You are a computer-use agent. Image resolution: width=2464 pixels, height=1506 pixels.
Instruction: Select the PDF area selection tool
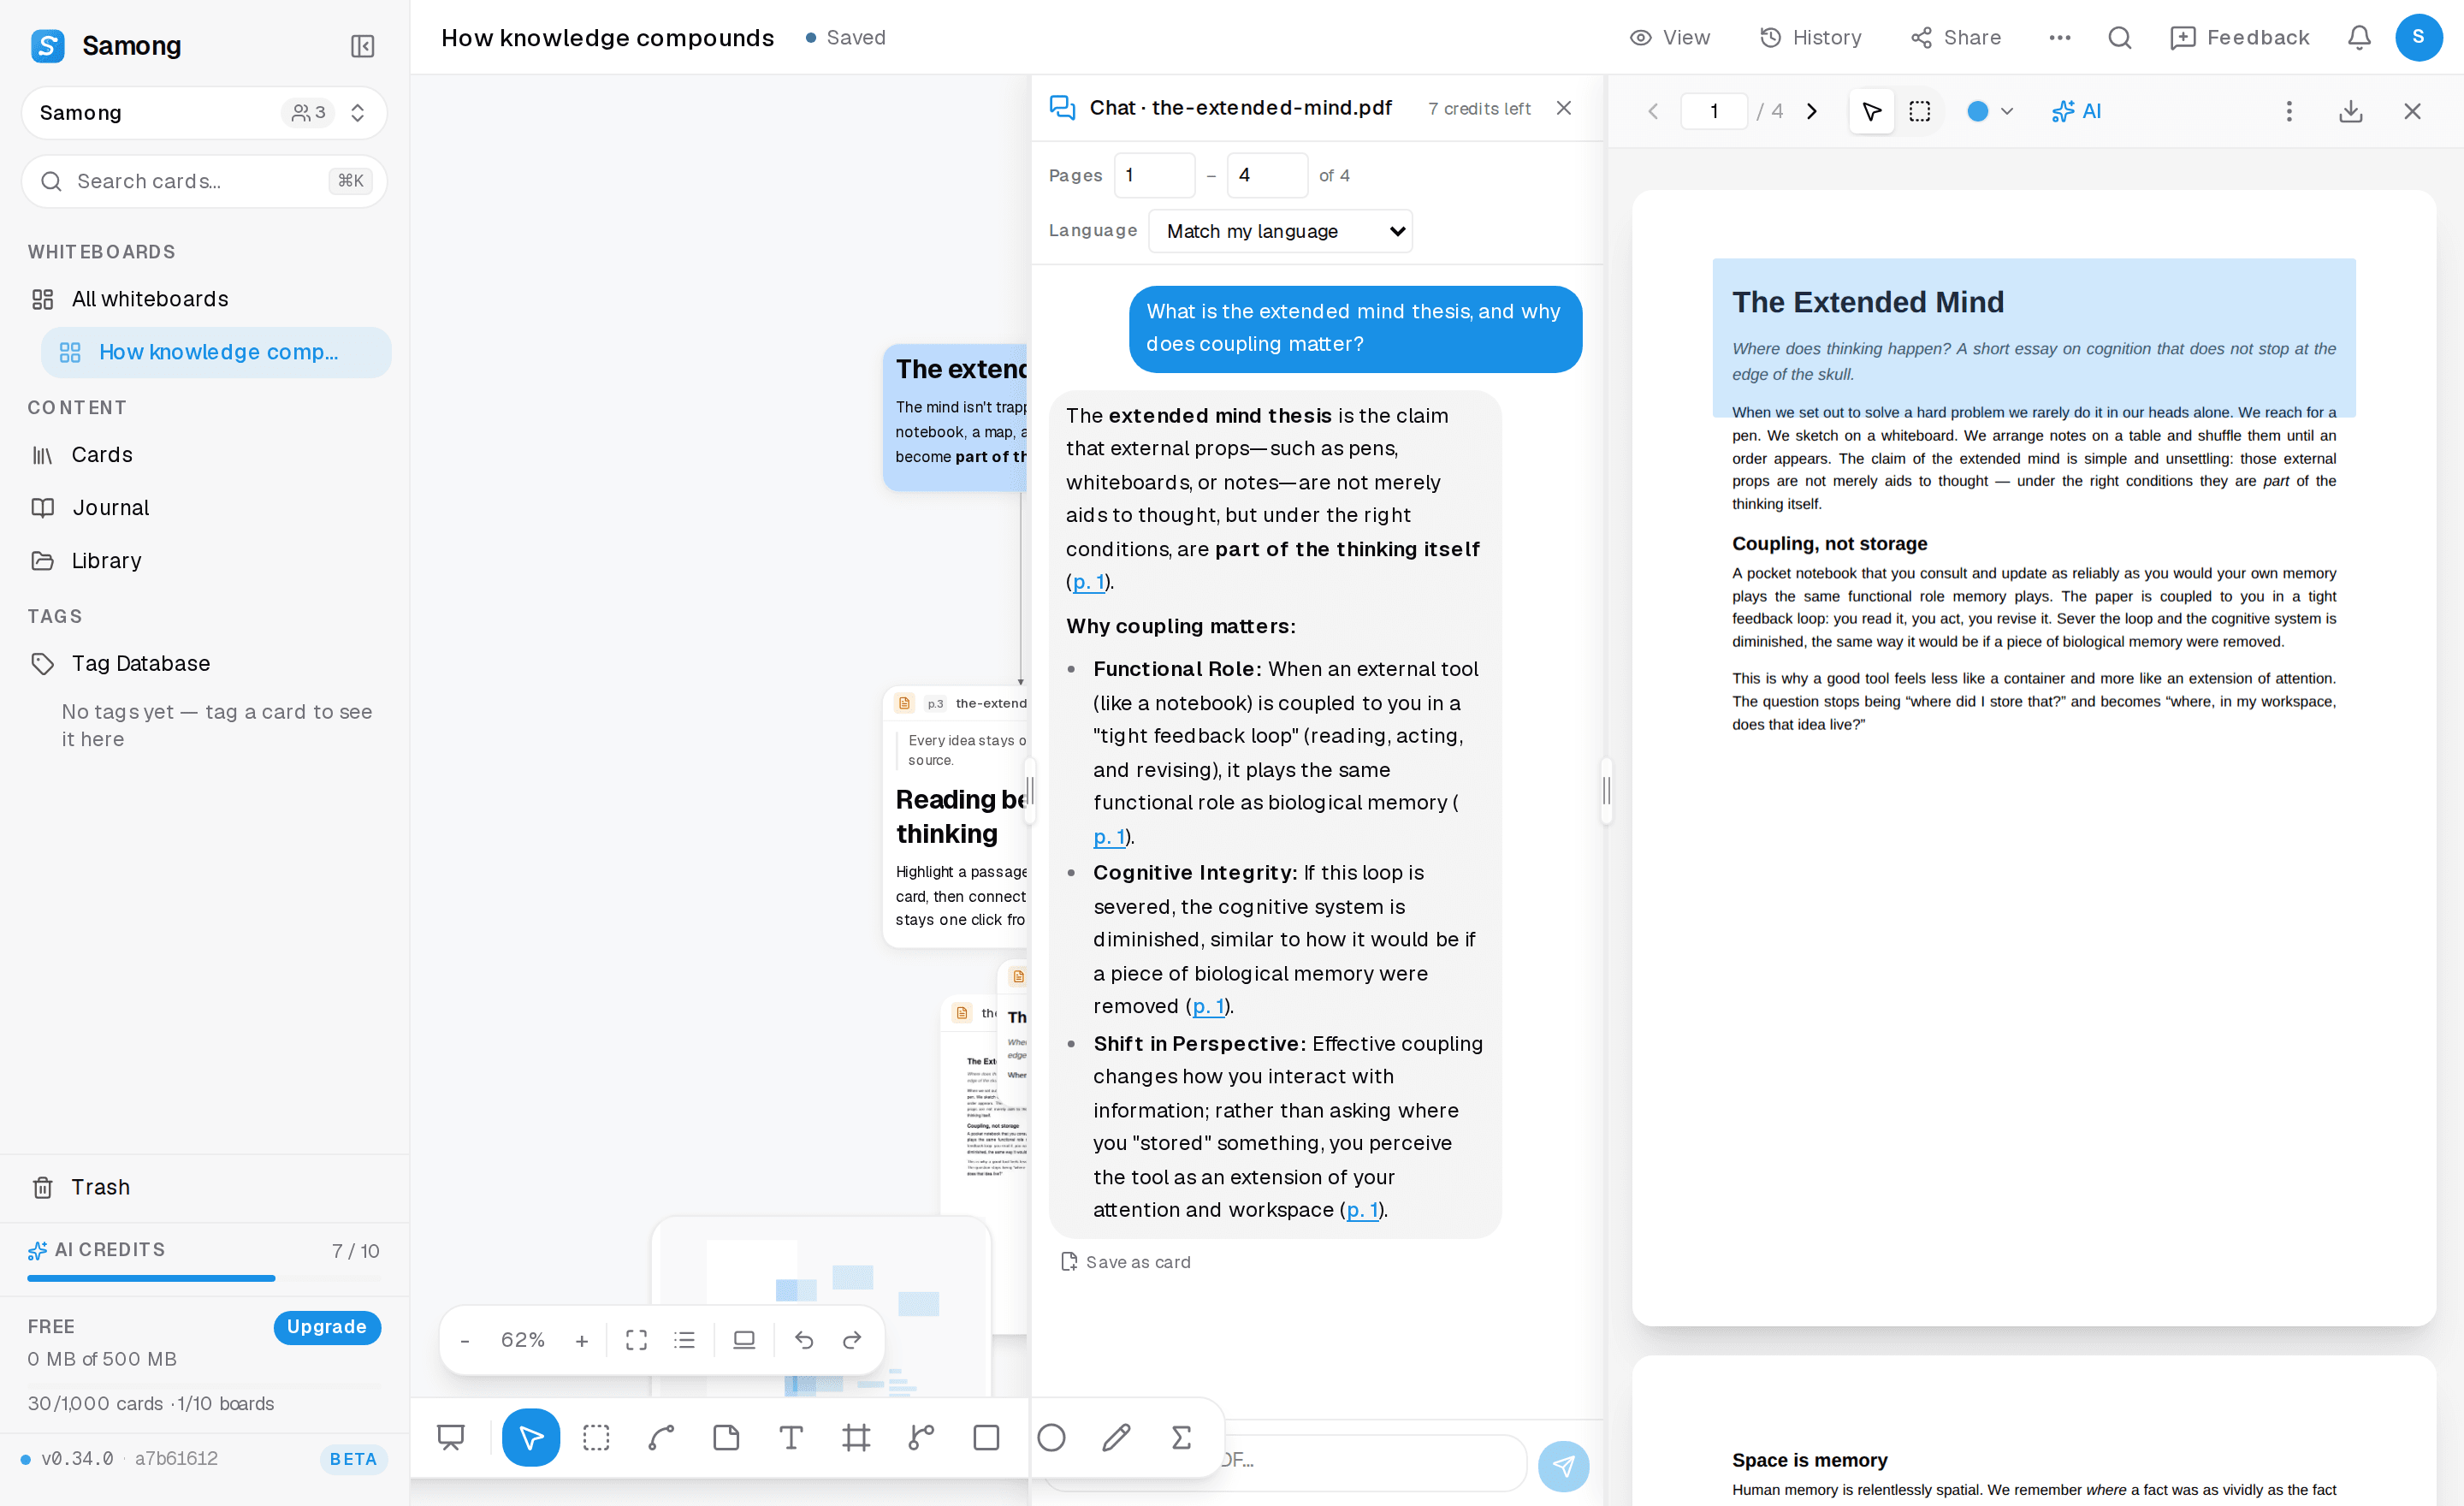pyautogui.click(x=1920, y=111)
